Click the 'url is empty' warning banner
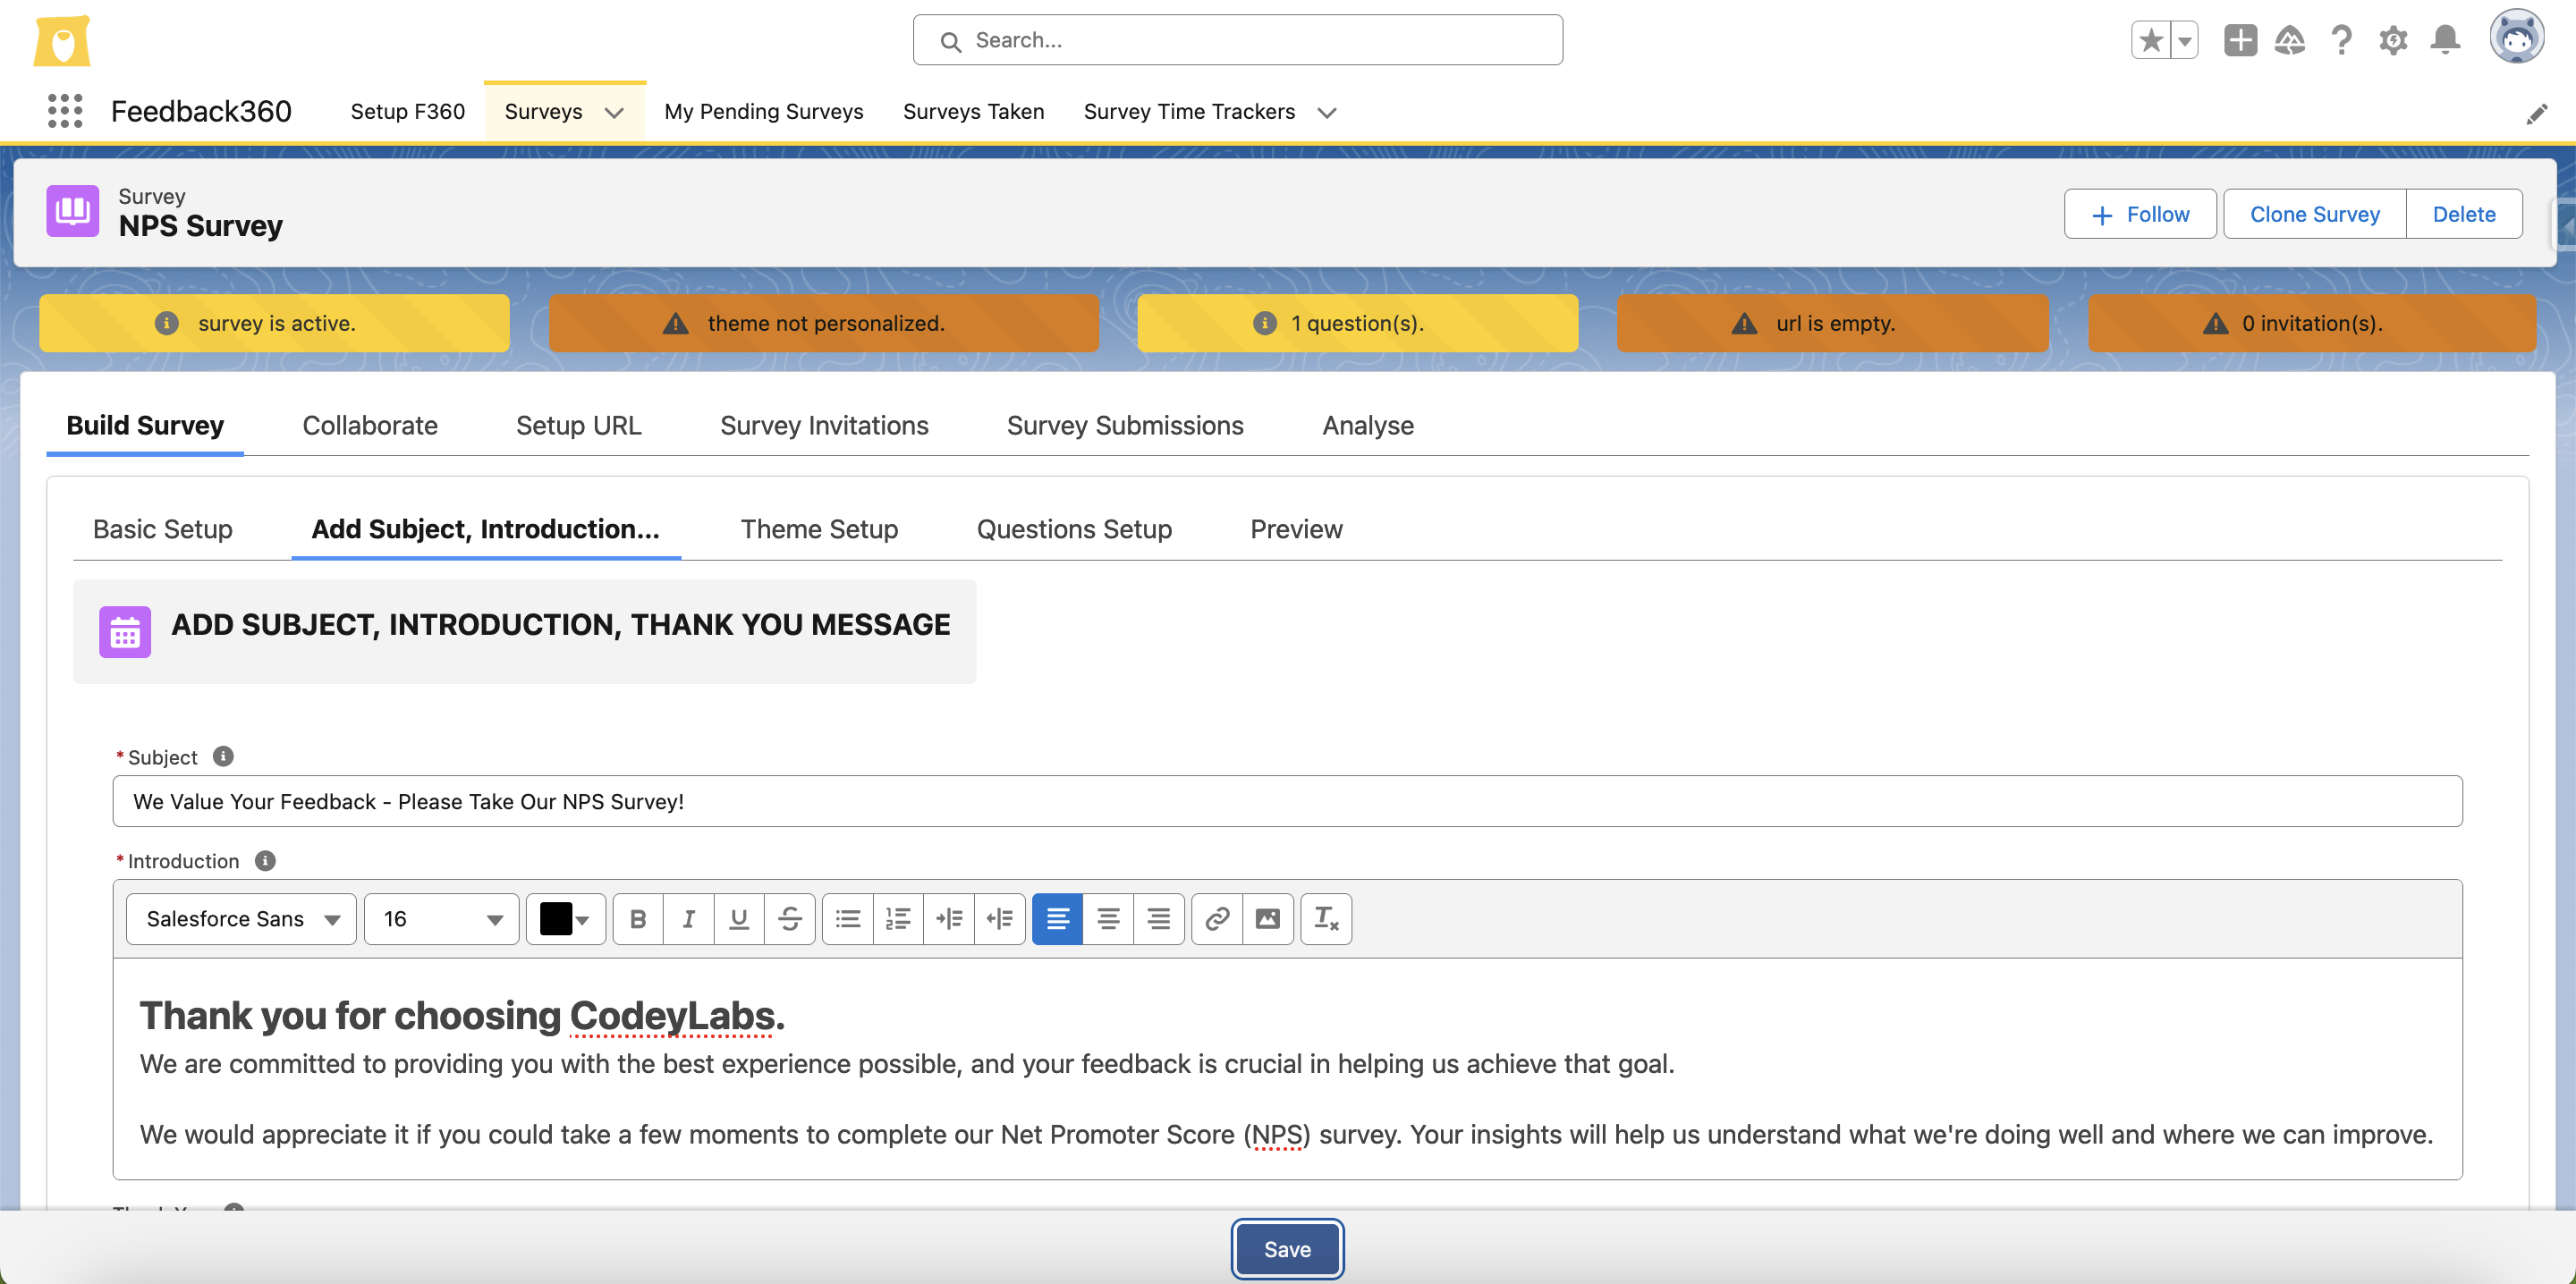Screen dimensions: 2576x1284 click(1832, 323)
